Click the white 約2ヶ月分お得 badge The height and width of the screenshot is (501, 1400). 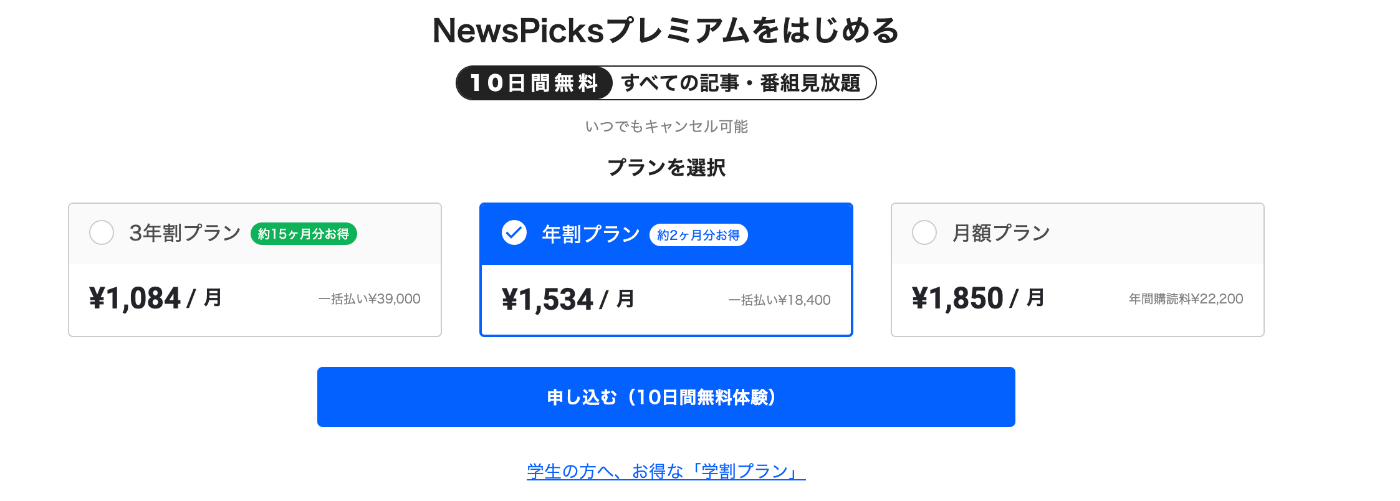[699, 235]
